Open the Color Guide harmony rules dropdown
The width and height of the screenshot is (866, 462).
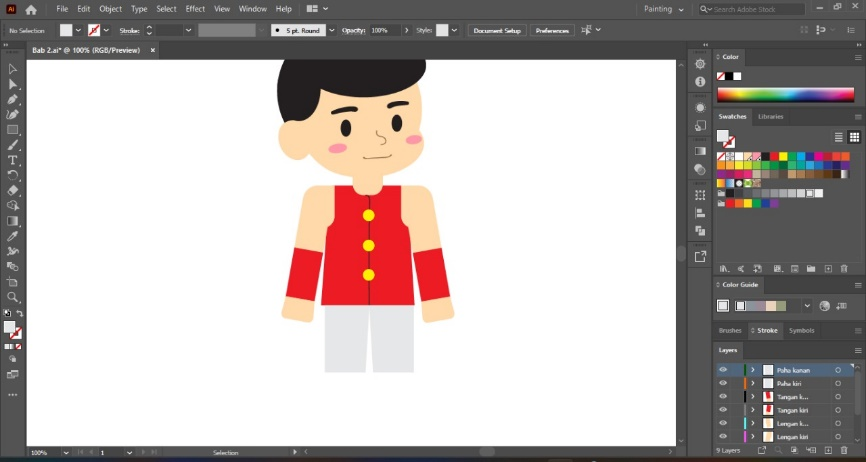807,305
